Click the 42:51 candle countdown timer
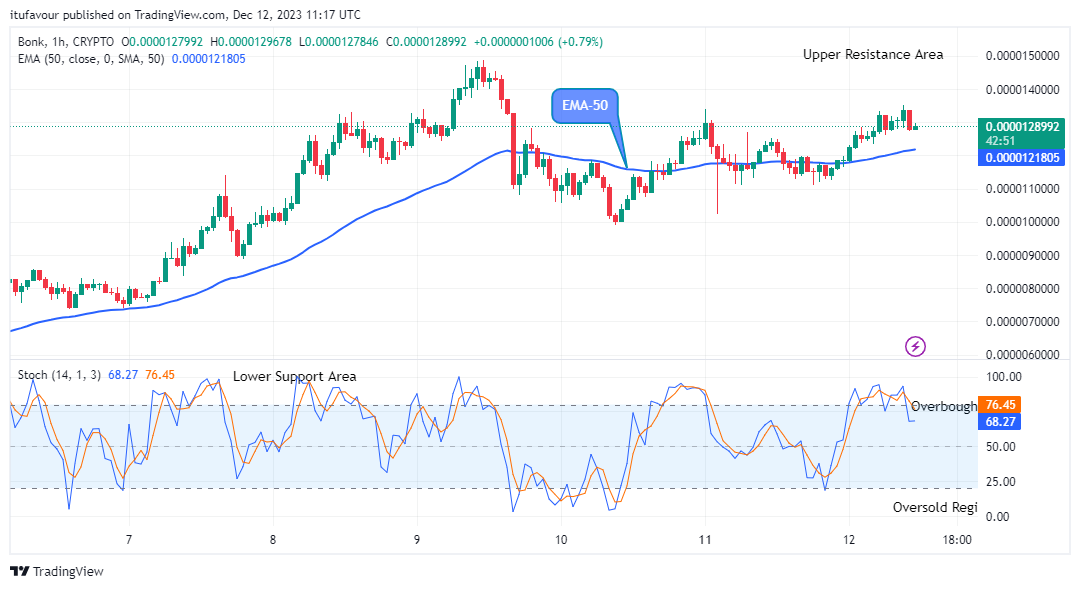The image size is (1080, 589). tap(1001, 141)
